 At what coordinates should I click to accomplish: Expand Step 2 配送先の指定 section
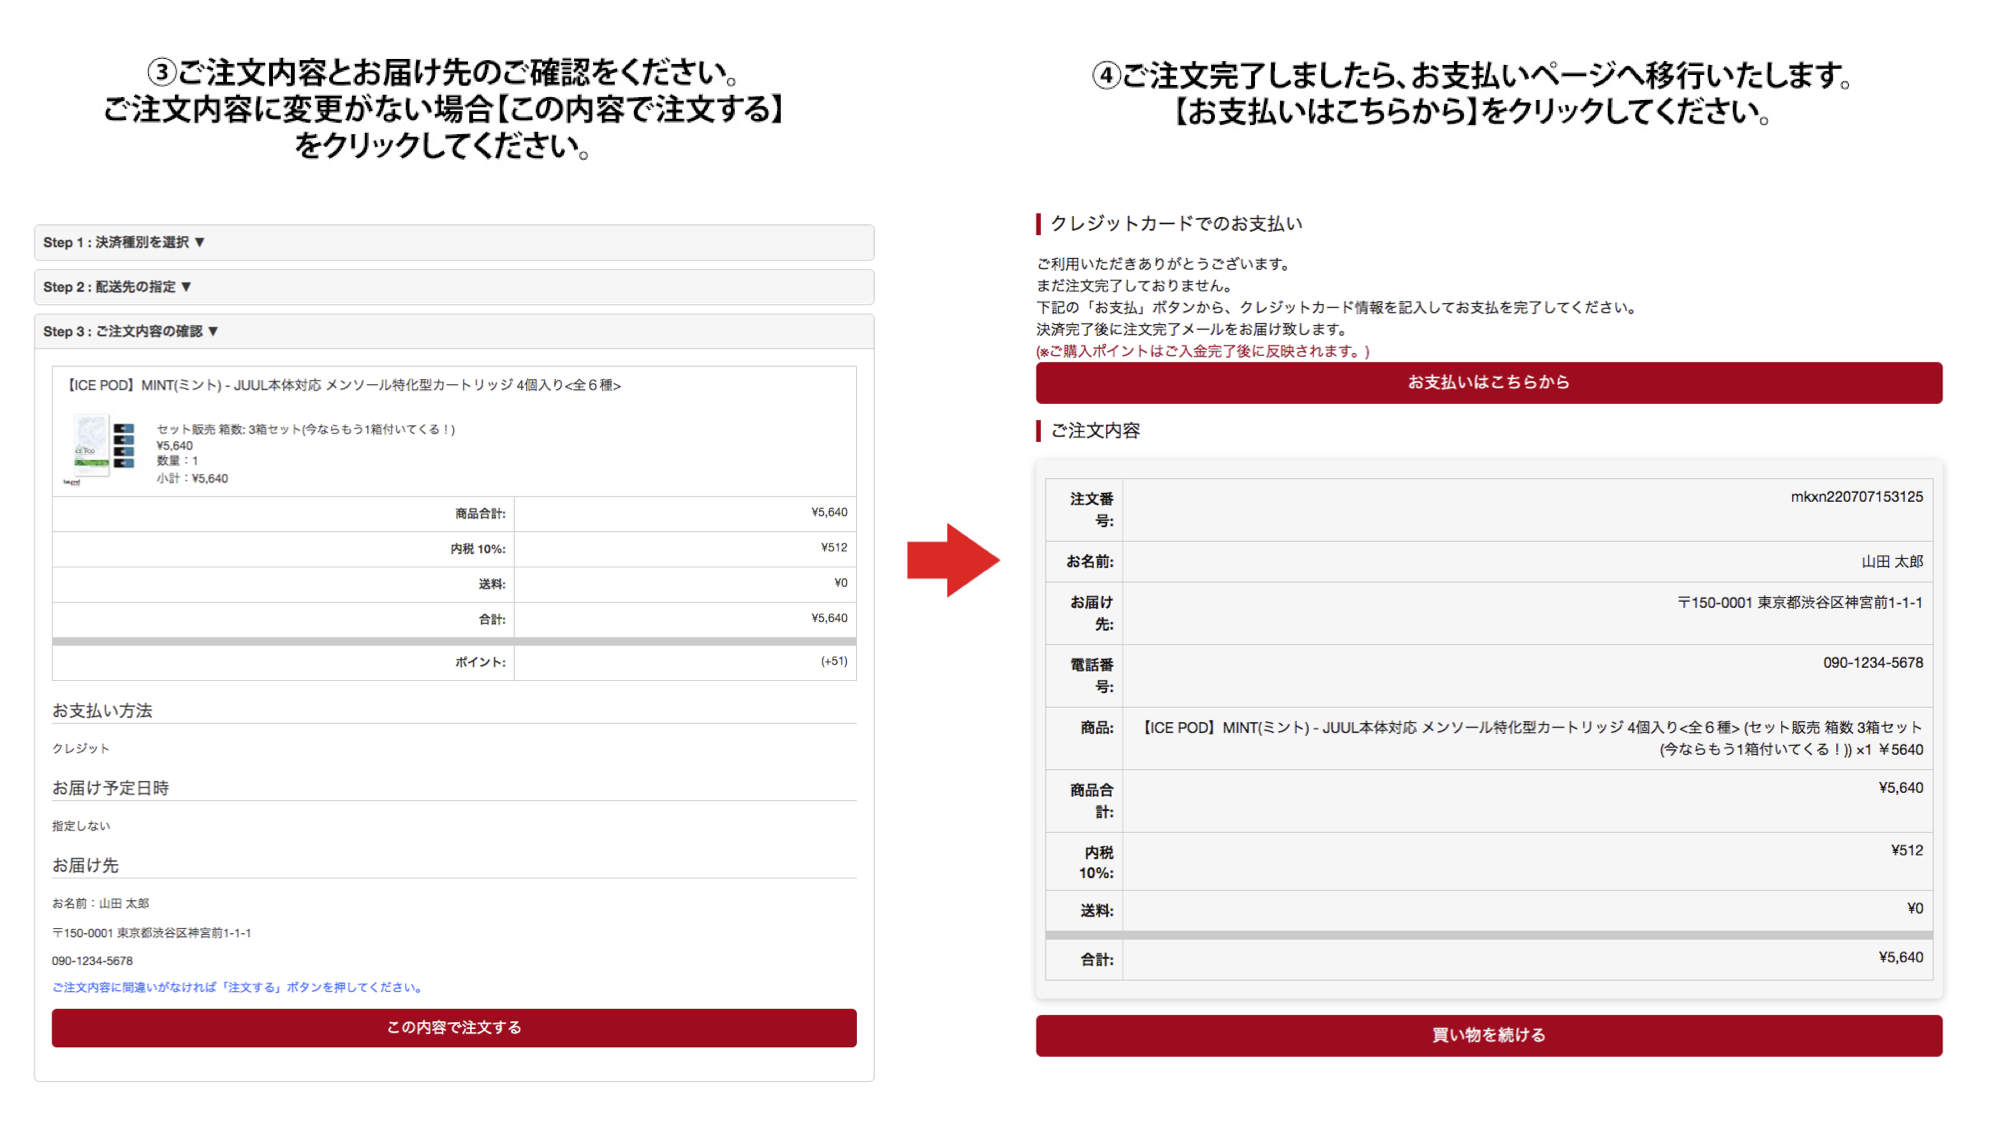coord(117,287)
